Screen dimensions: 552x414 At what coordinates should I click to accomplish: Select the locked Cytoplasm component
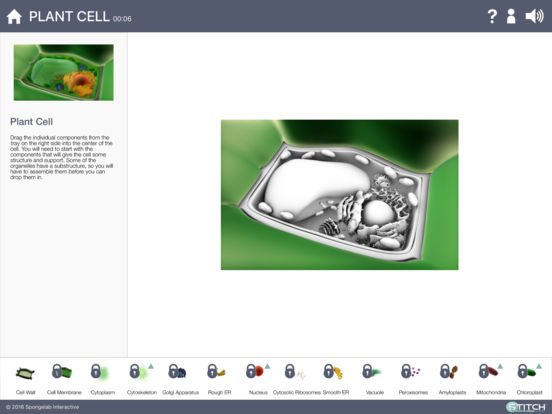click(x=100, y=372)
